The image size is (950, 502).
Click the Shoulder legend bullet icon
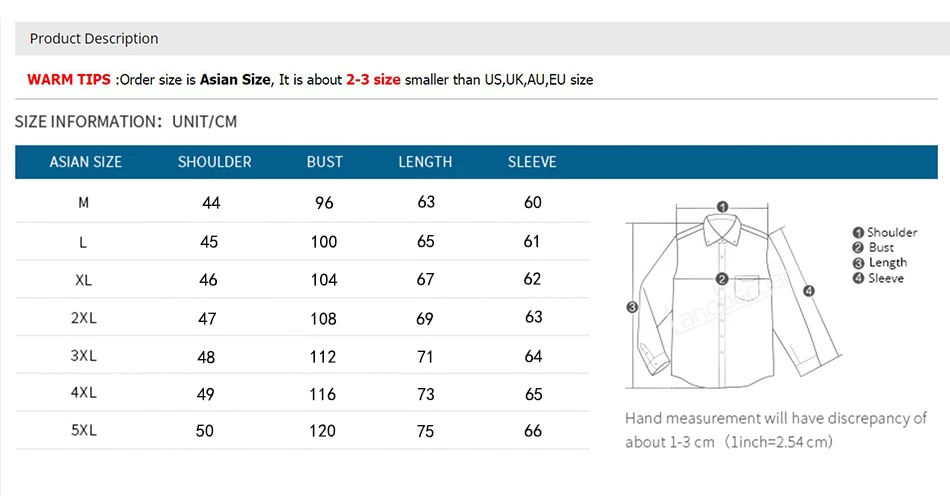coord(858,233)
